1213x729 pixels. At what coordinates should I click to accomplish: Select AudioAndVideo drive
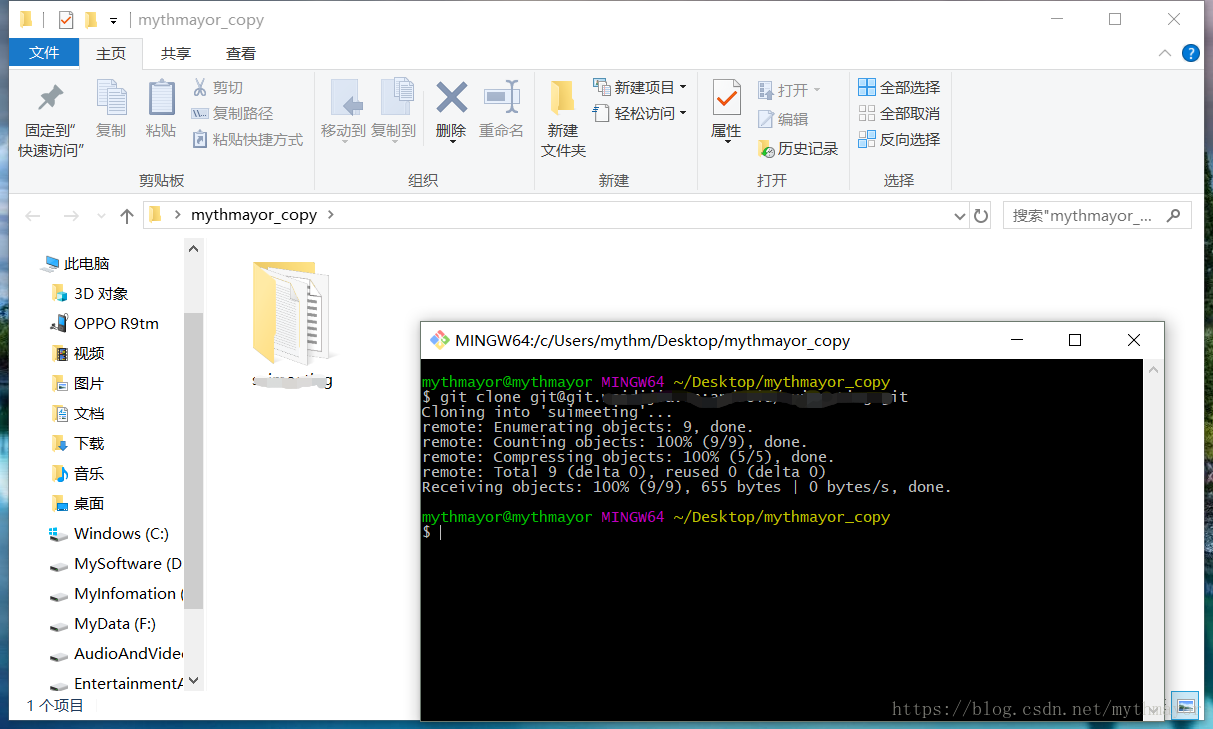[x=116, y=654]
